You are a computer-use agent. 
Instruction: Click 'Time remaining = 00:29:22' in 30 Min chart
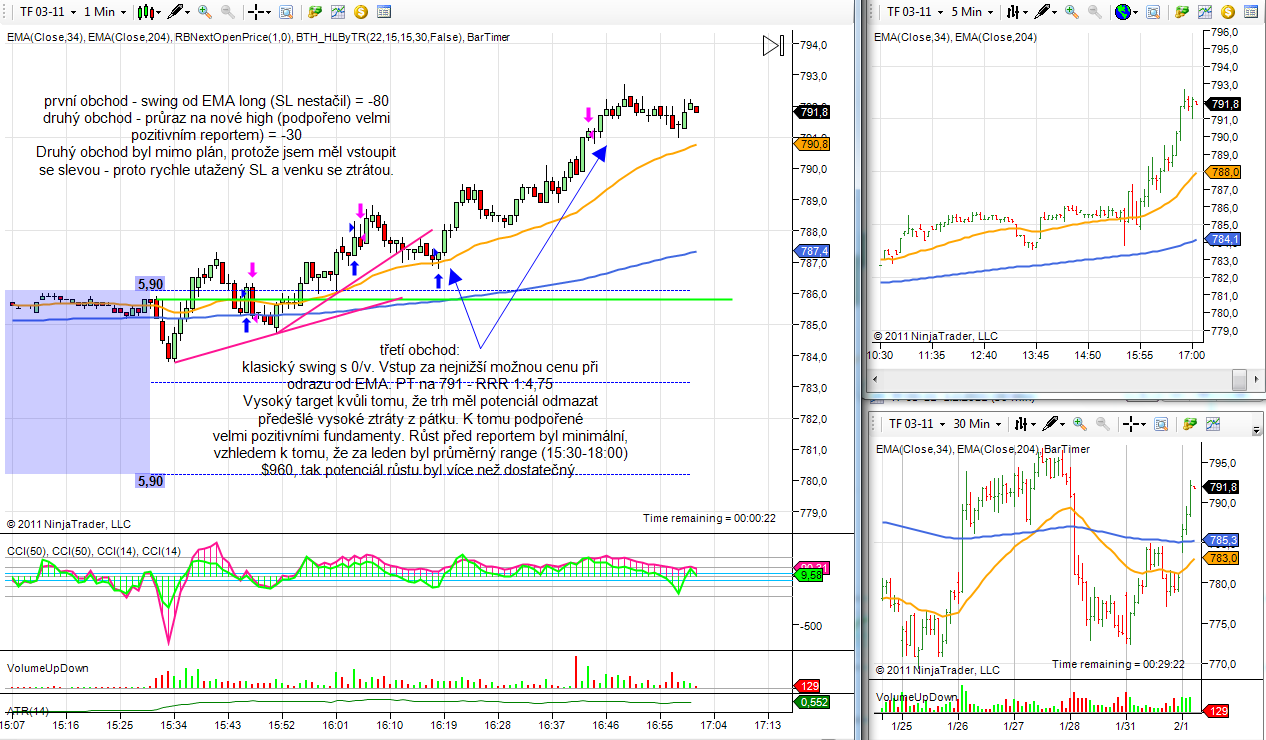1118,665
